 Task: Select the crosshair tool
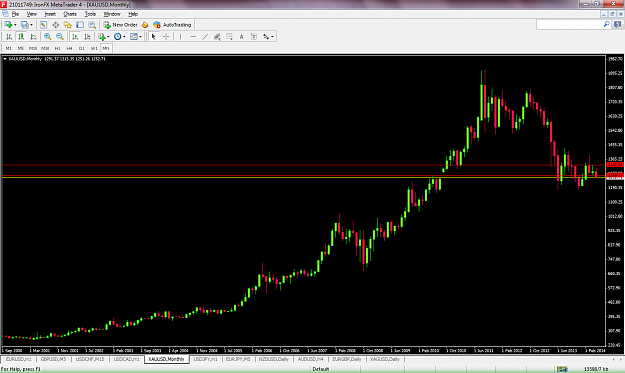click(166, 37)
